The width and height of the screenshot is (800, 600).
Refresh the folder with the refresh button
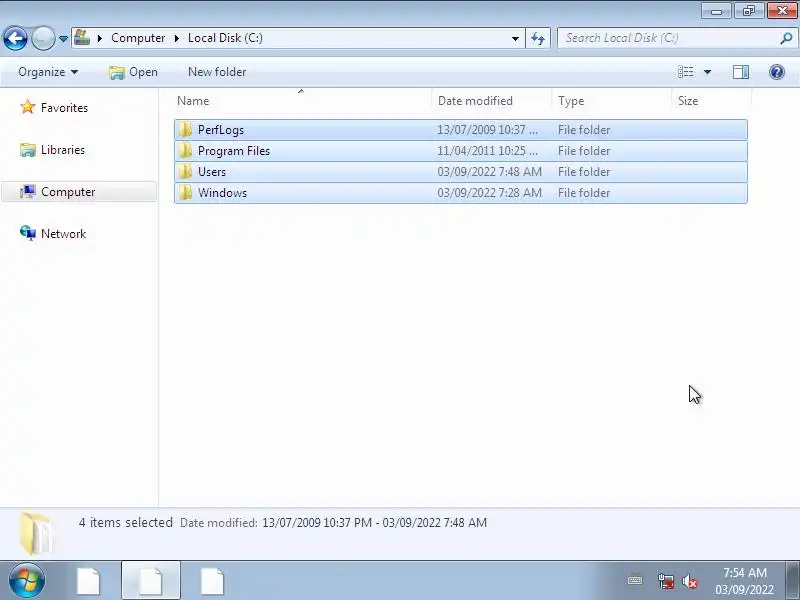tap(538, 38)
